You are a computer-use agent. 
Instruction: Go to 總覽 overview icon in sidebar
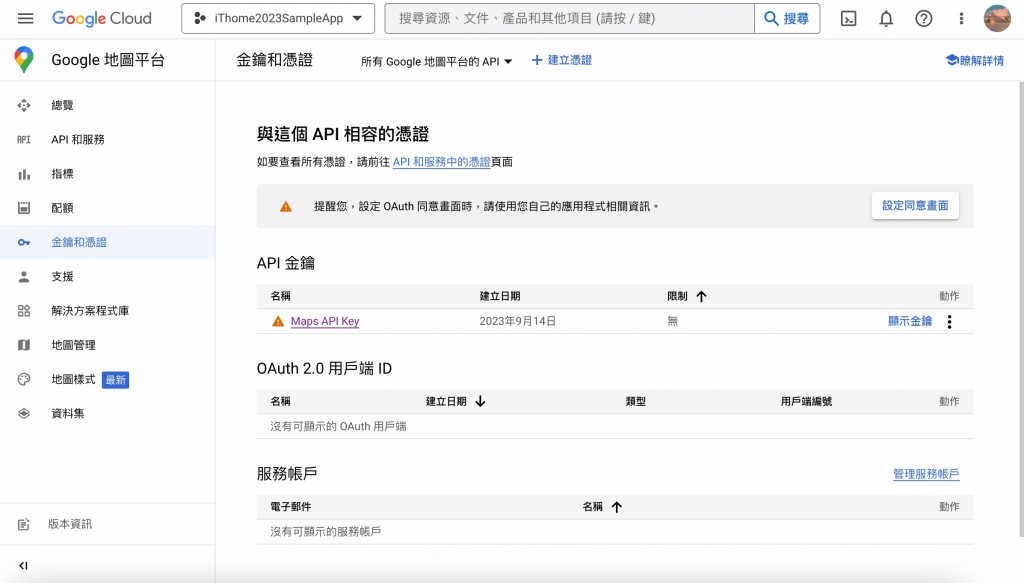pyautogui.click(x=24, y=105)
